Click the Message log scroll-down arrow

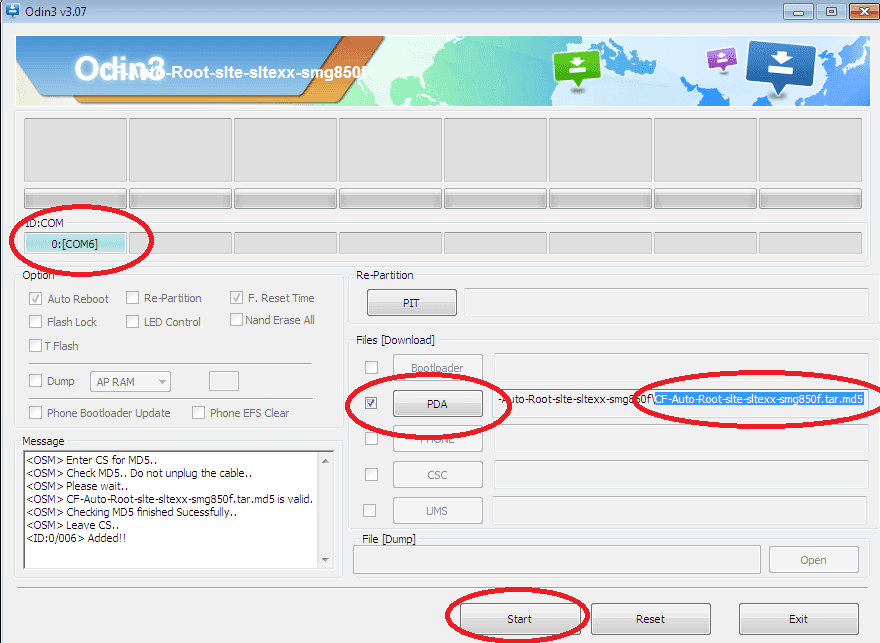326,560
